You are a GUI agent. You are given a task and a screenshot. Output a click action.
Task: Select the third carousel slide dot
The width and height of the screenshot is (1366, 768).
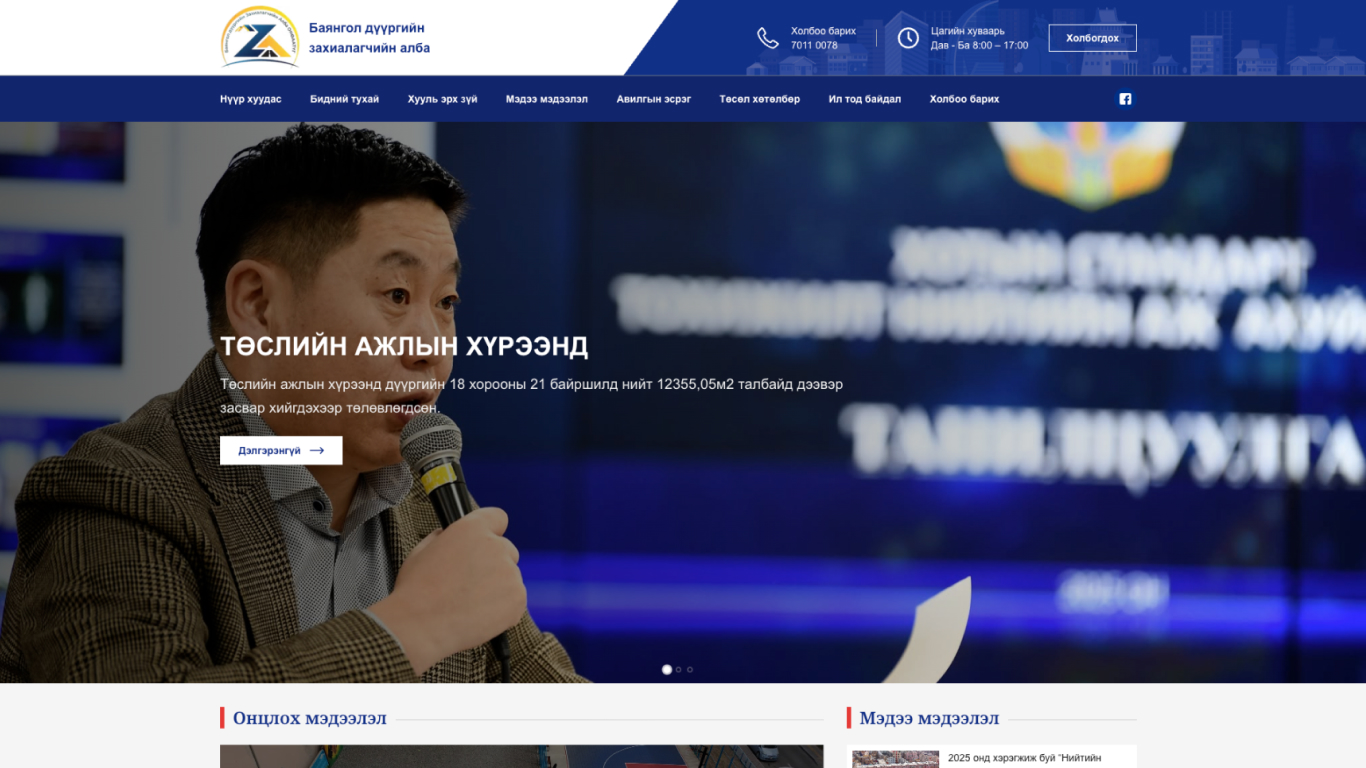pos(690,670)
